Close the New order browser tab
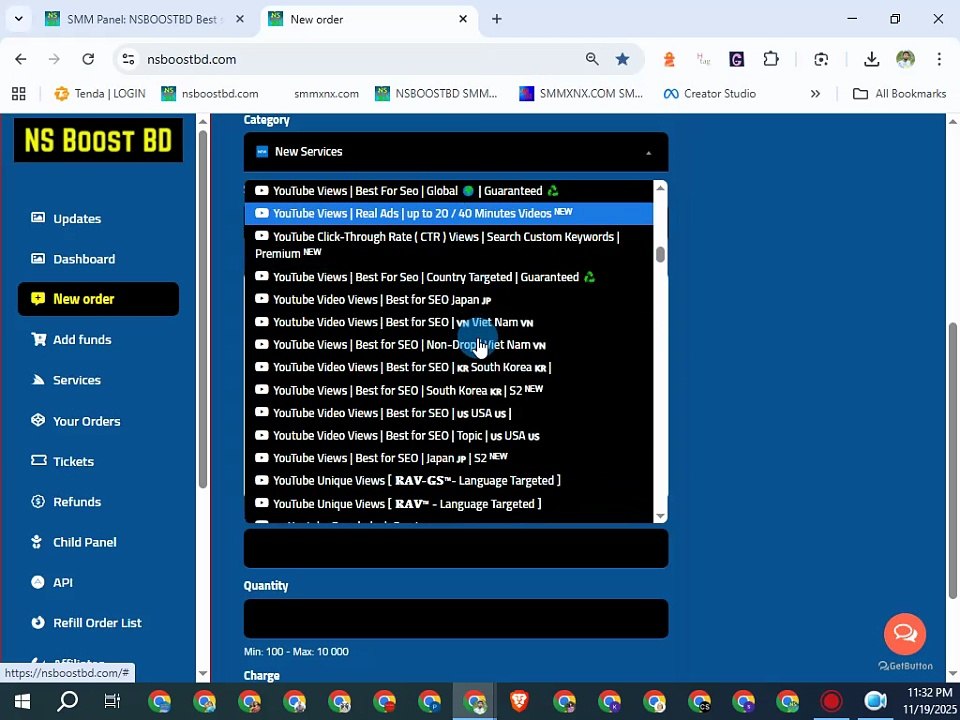The image size is (960, 720). pyautogui.click(x=463, y=19)
